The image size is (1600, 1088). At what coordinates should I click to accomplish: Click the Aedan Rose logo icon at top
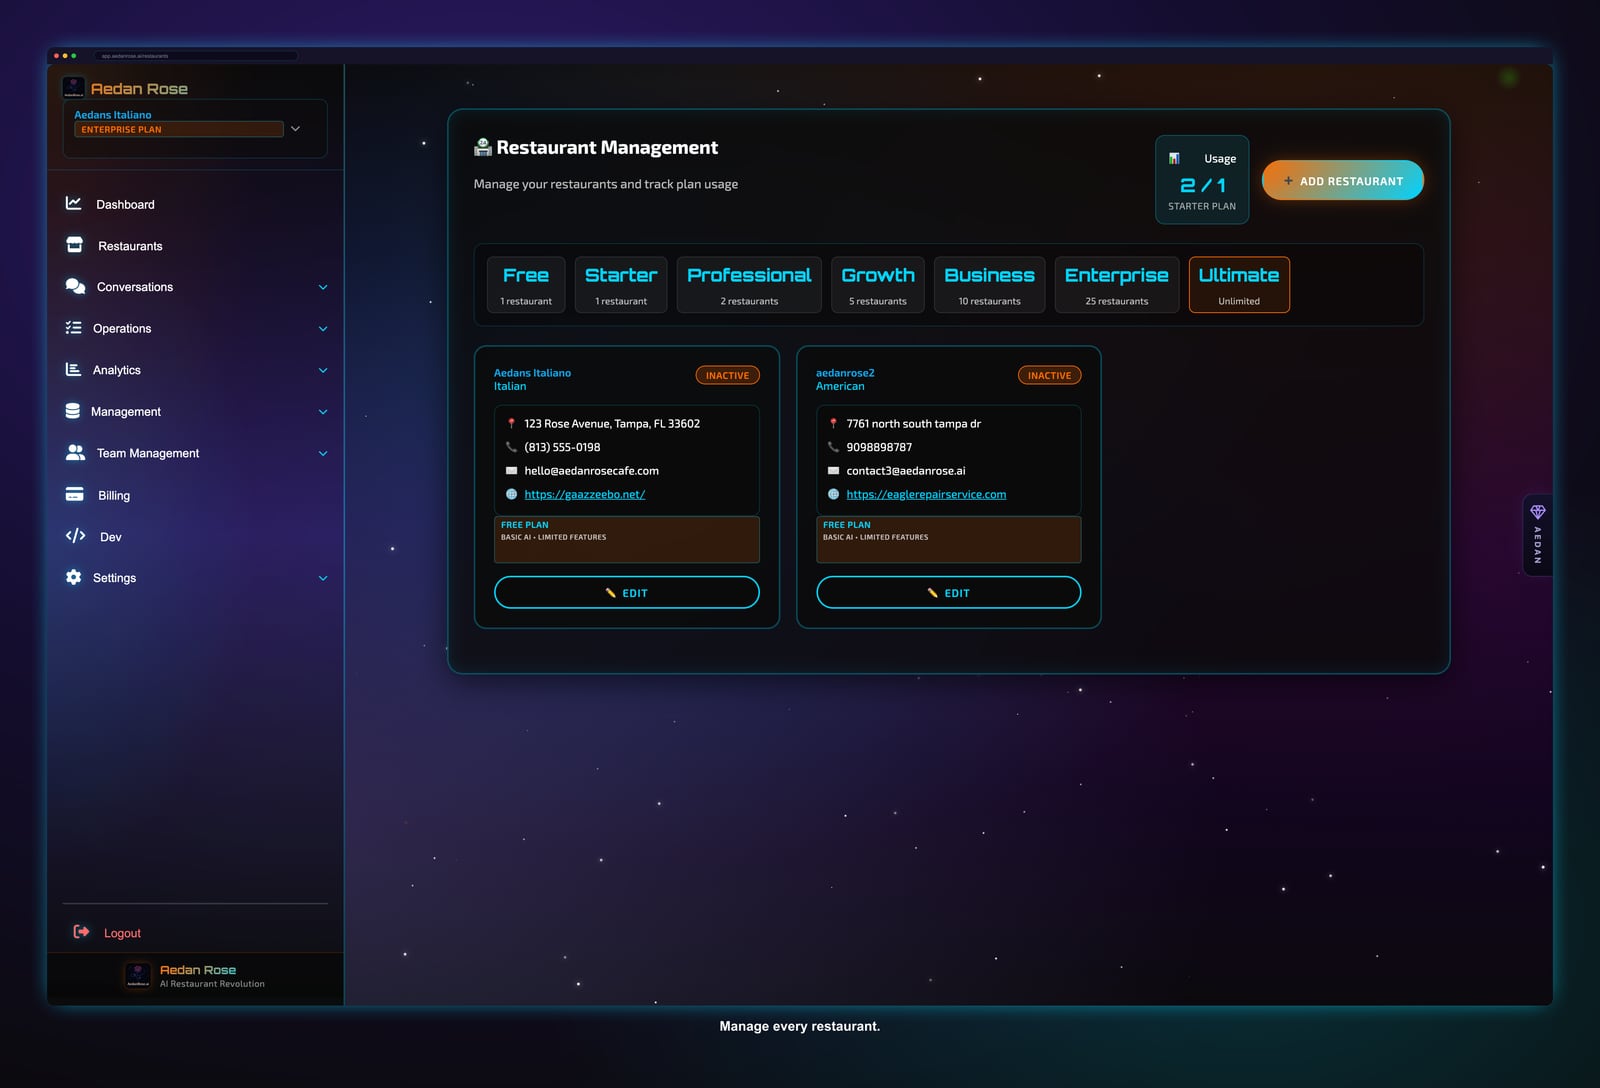(74, 88)
